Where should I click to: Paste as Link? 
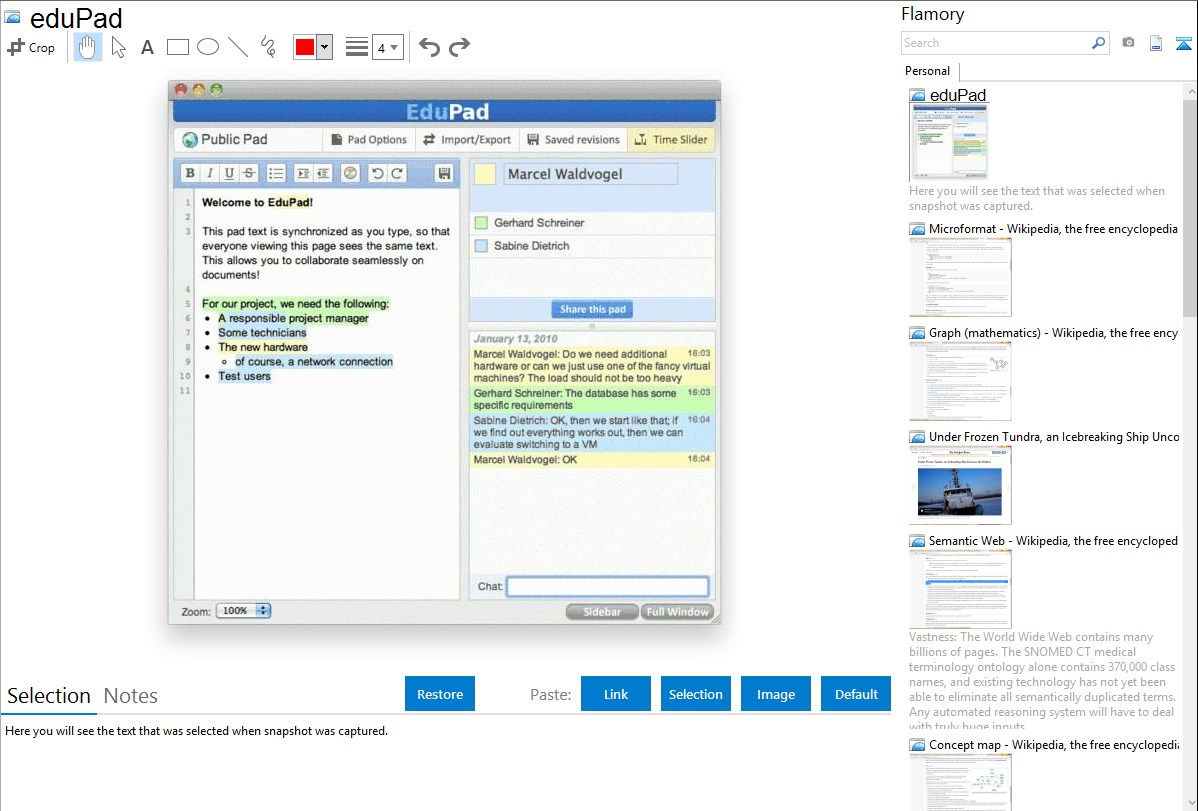[616, 694]
